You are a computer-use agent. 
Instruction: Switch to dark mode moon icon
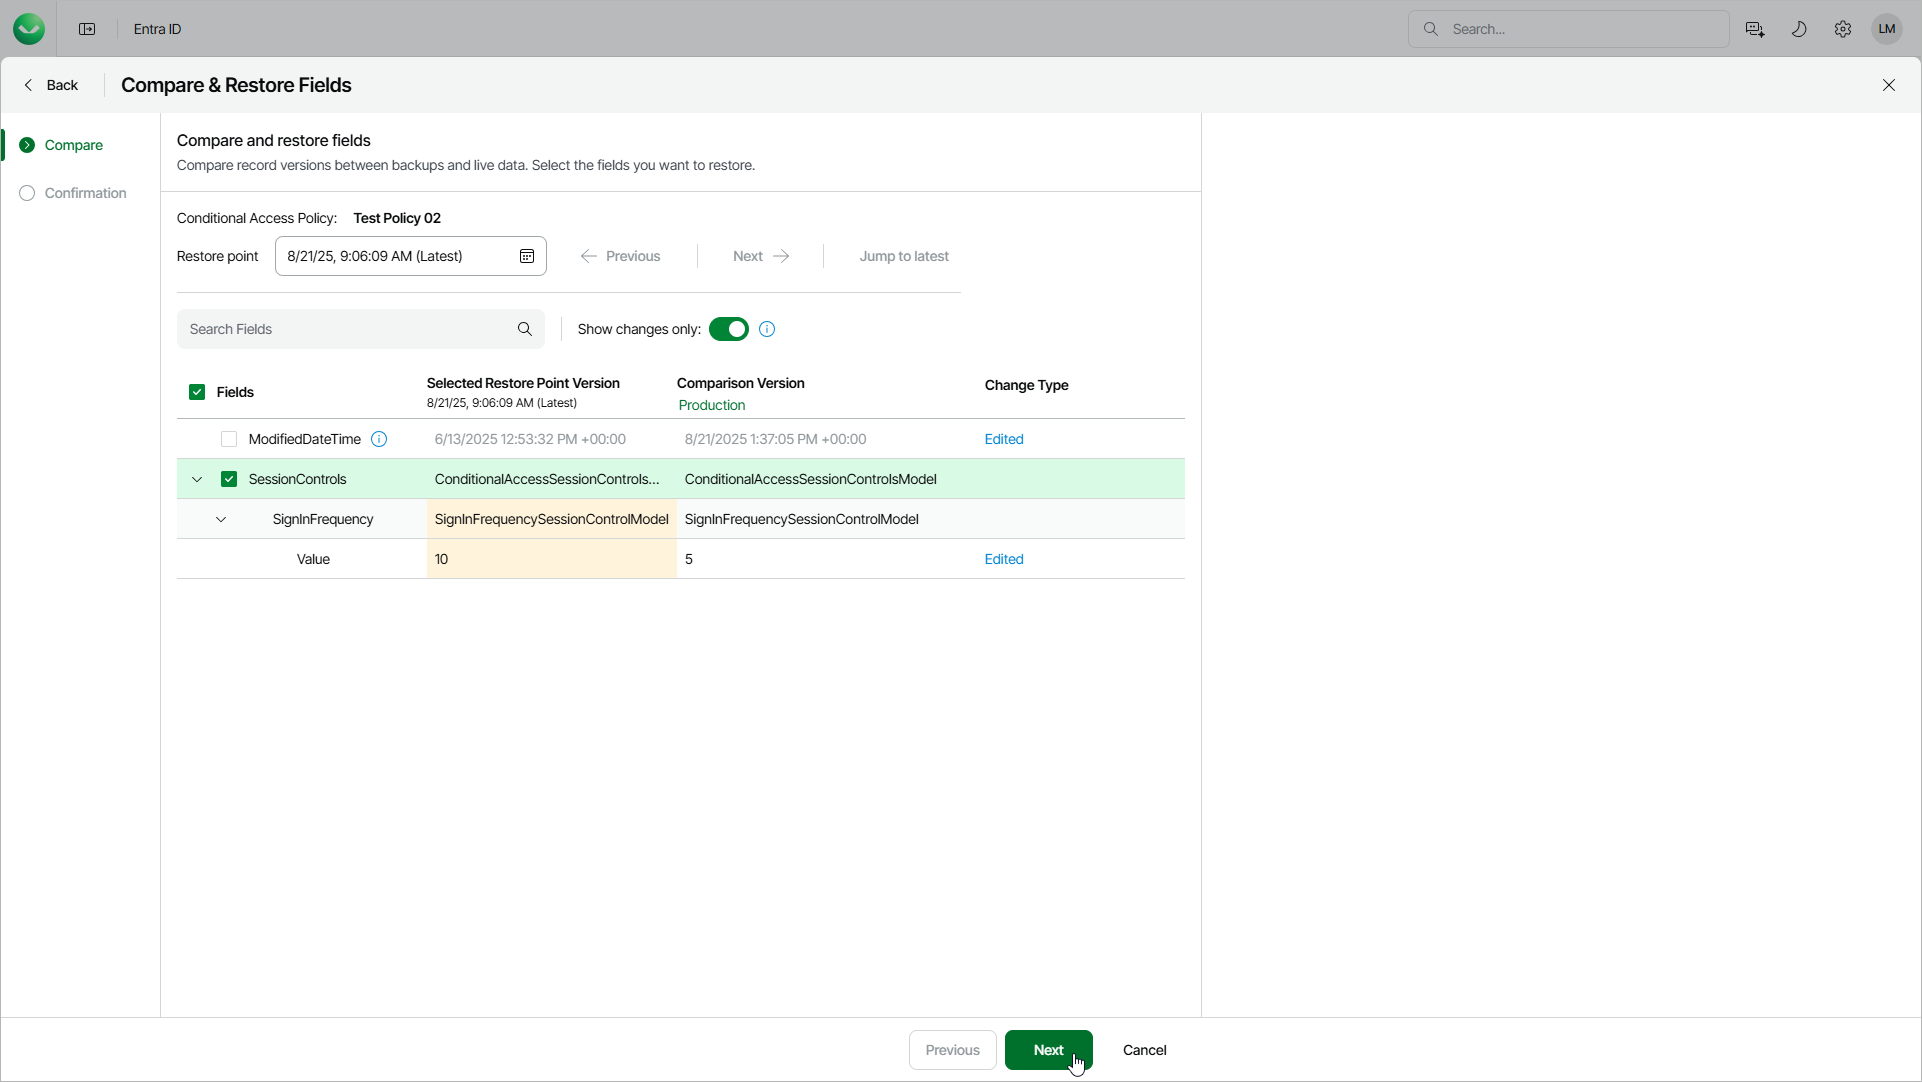click(x=1798, y=29)
